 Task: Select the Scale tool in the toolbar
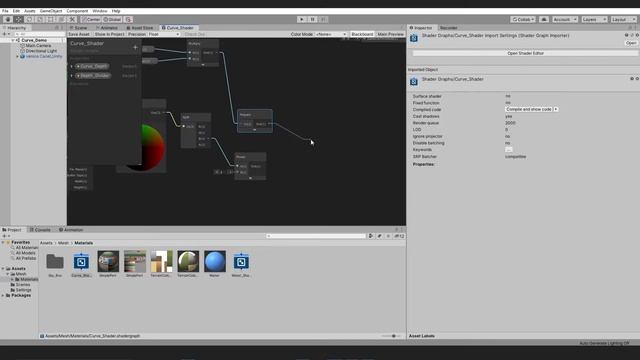coord(40,19)
